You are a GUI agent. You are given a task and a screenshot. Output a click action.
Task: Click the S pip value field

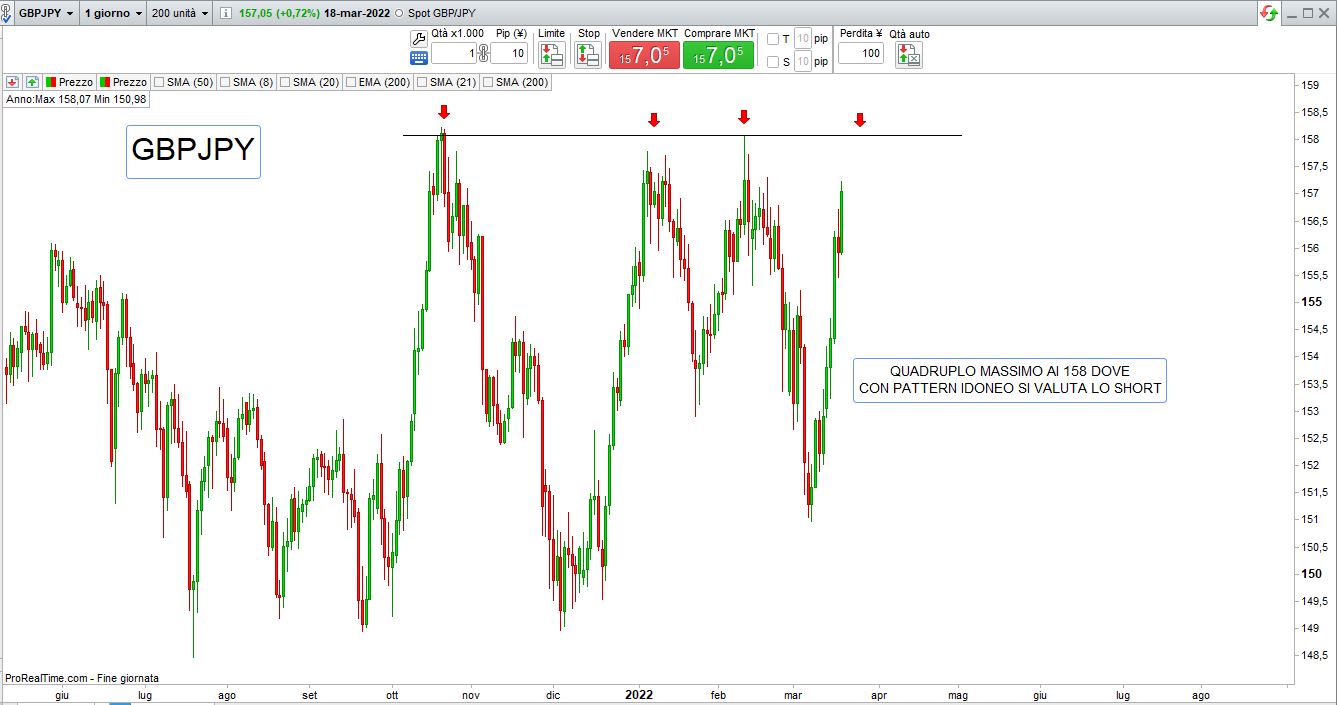pyautogui.click(x=802, y=62)
